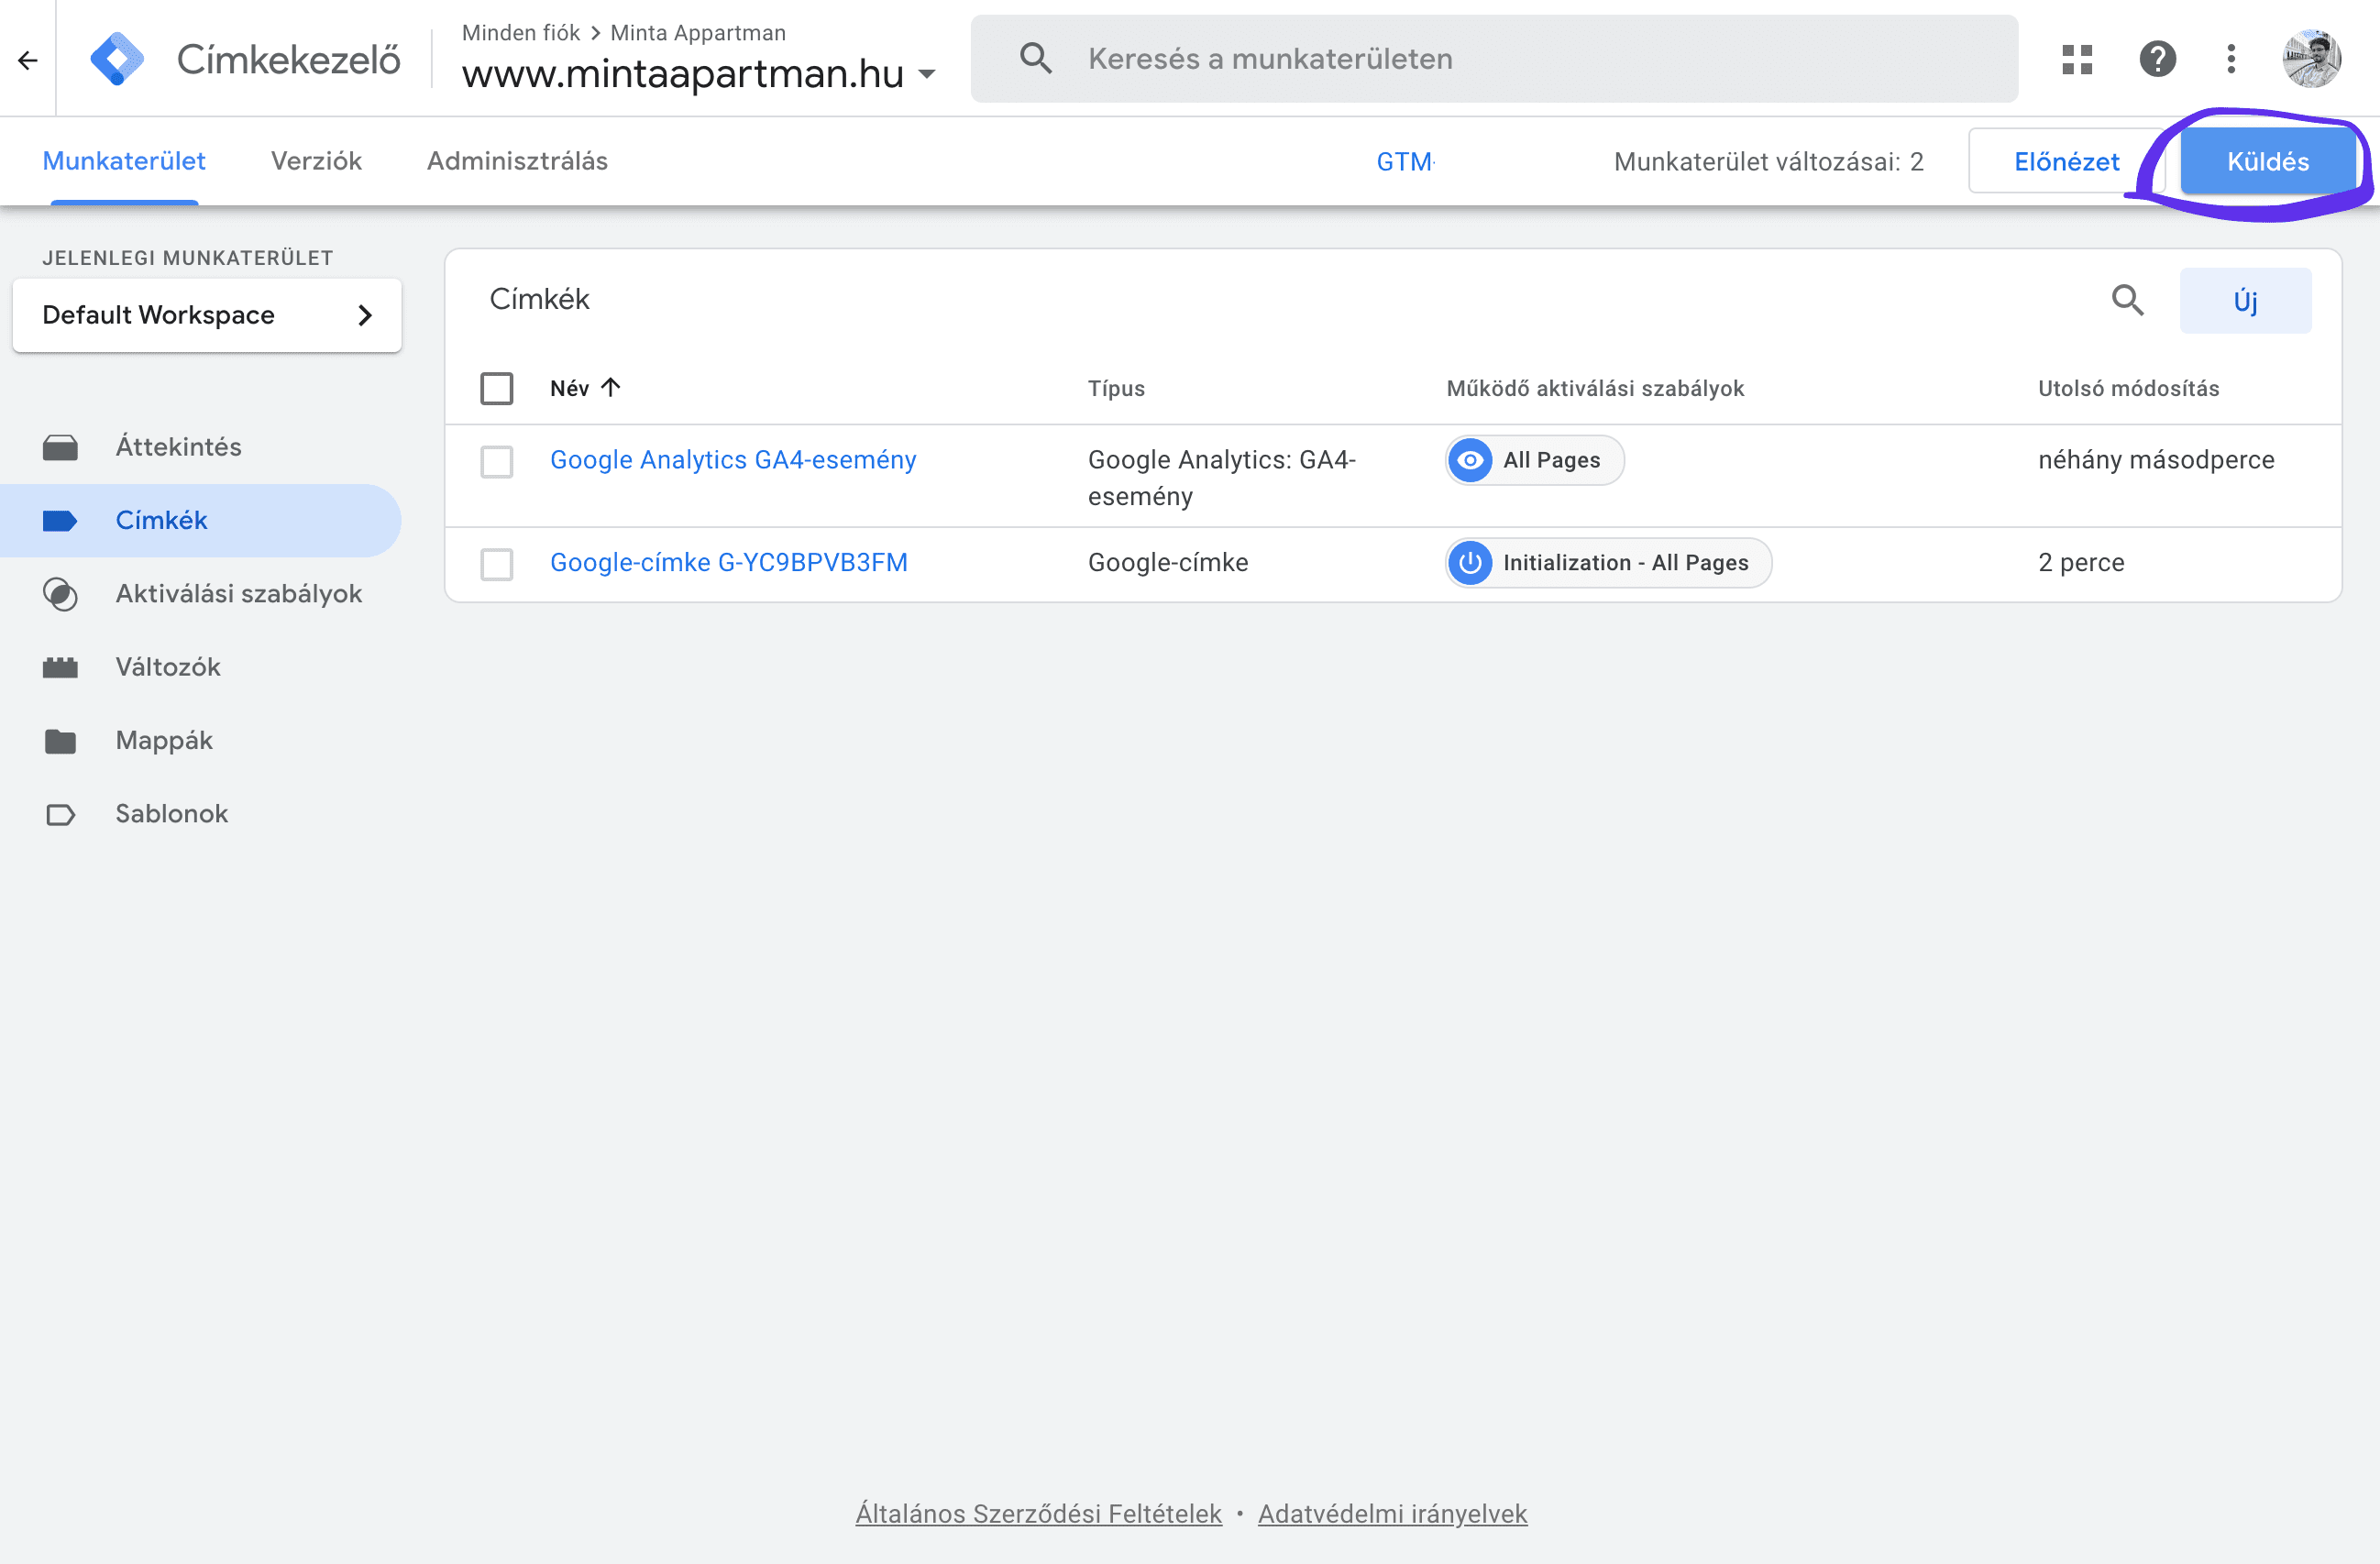Expand the Default Workspace selector
The width and height of the screenshot is (2380, 1564).
[207, 315]
